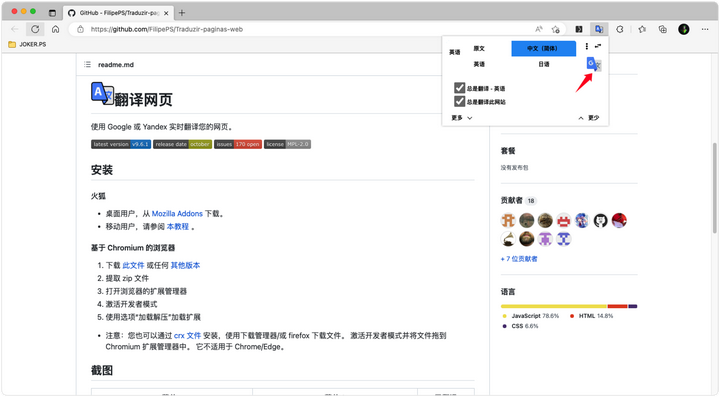
Task: Go to browser home page icon
Action: click(x=55, y=29)
